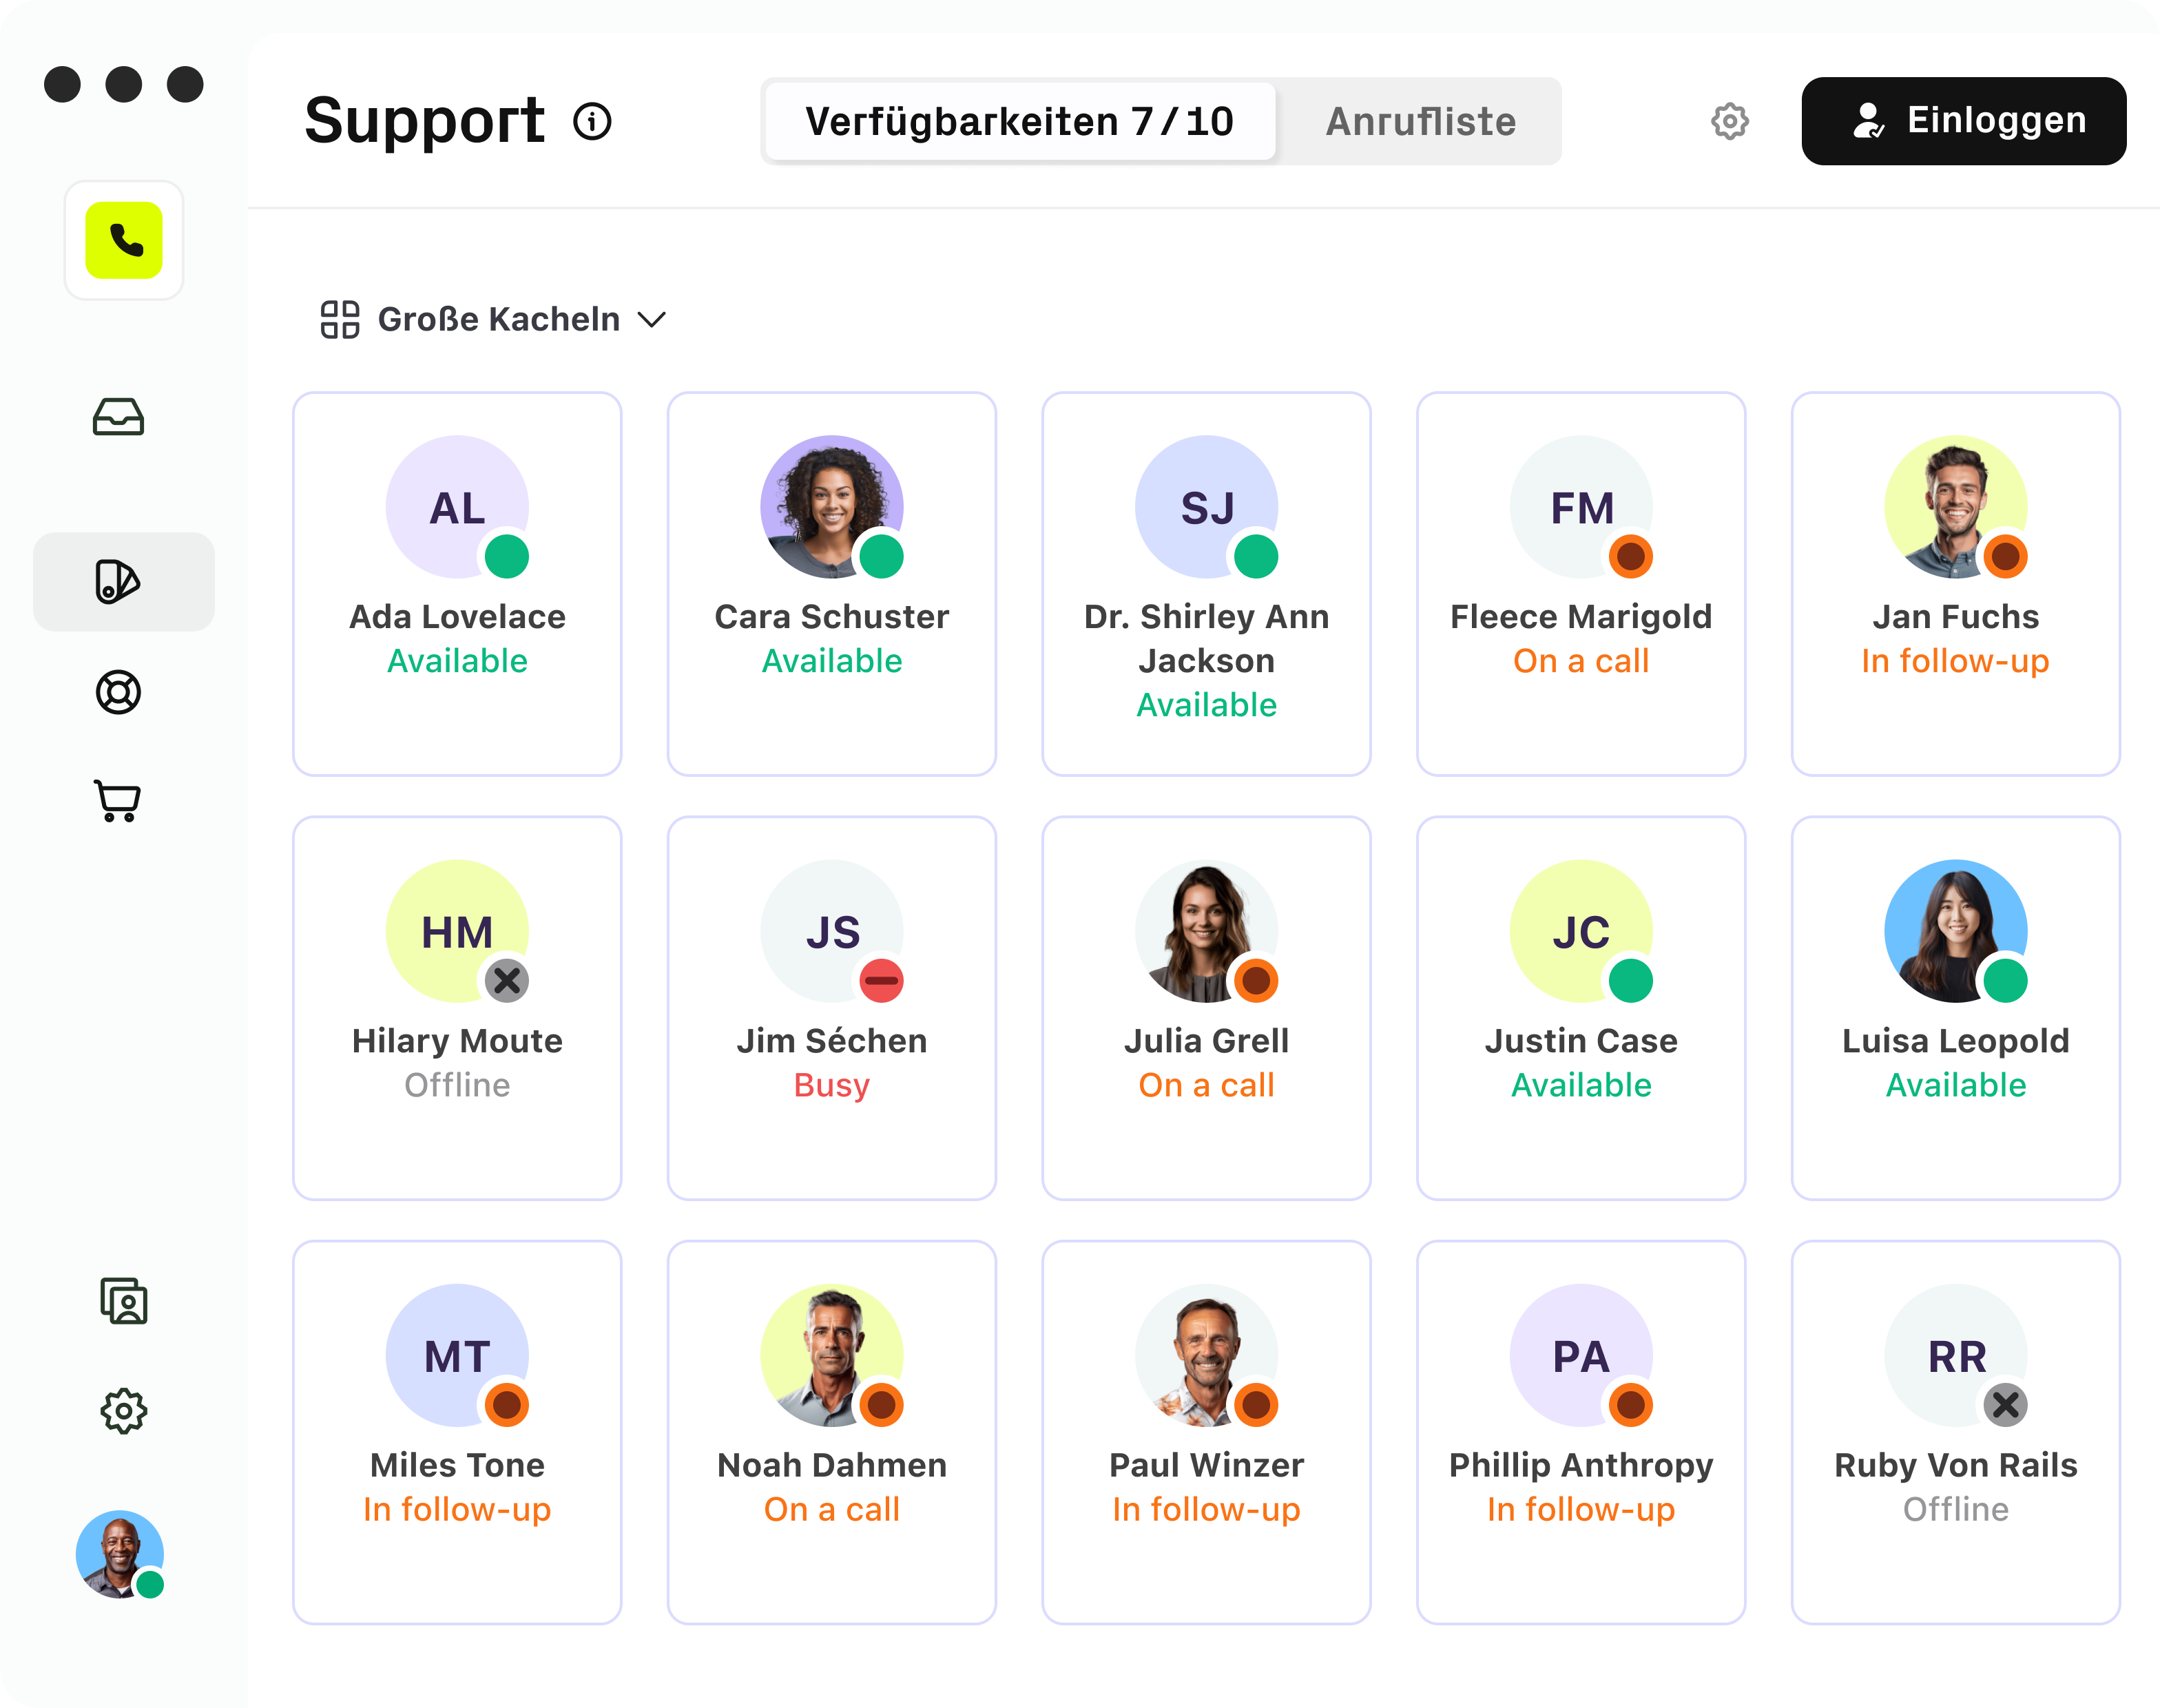Click the yellow phone app icon

pos(124,240)
